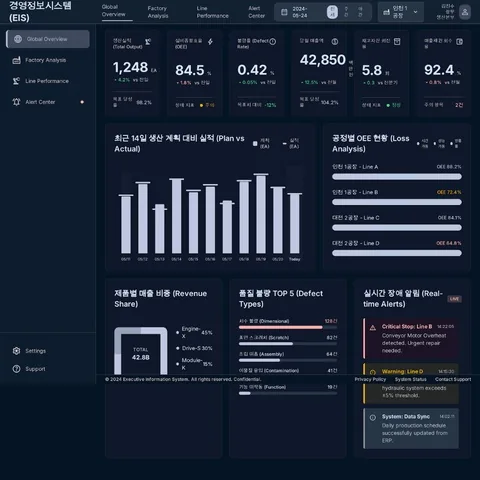Toggle the square Plan (EA) legend in bar chart
The width and height of the screenshot is (480, 480).
[x=261, y=143]
